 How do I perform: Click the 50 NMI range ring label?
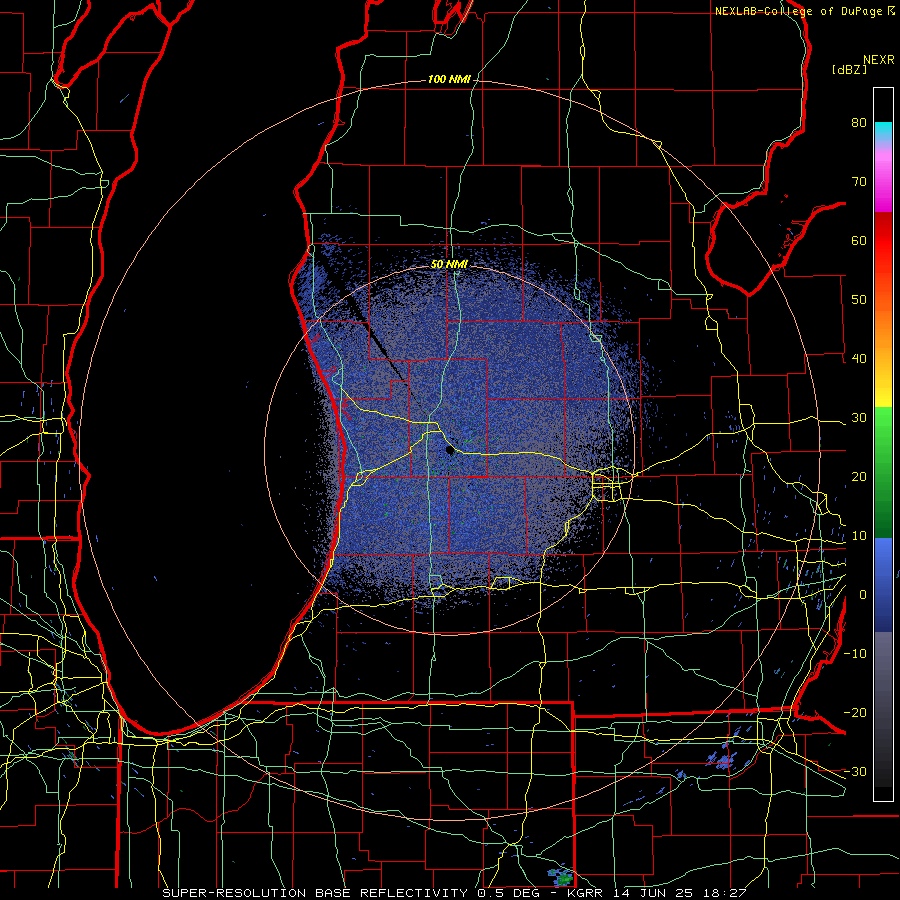(449, 265)
